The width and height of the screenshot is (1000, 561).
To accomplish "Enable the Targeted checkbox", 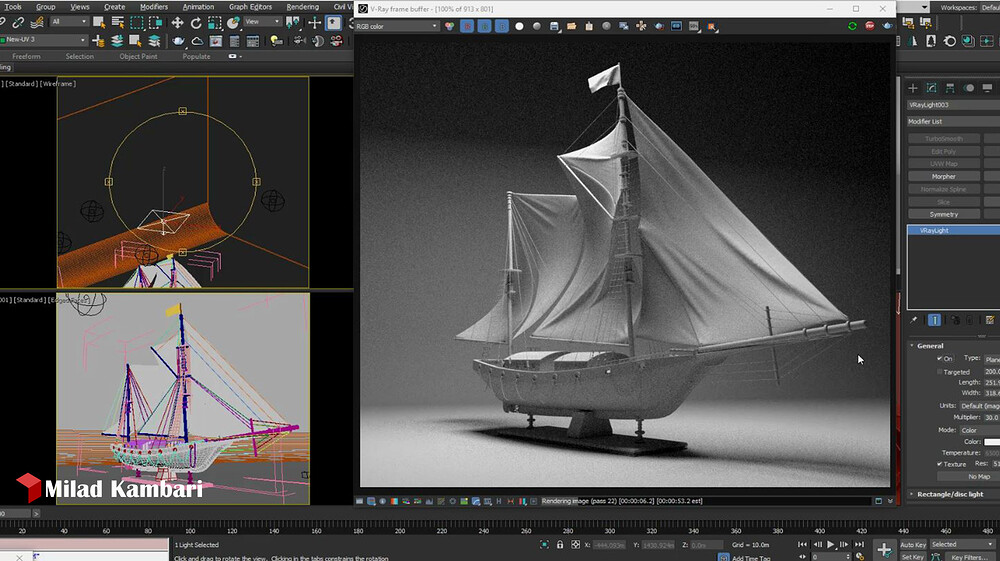I will tap(939, 371).
